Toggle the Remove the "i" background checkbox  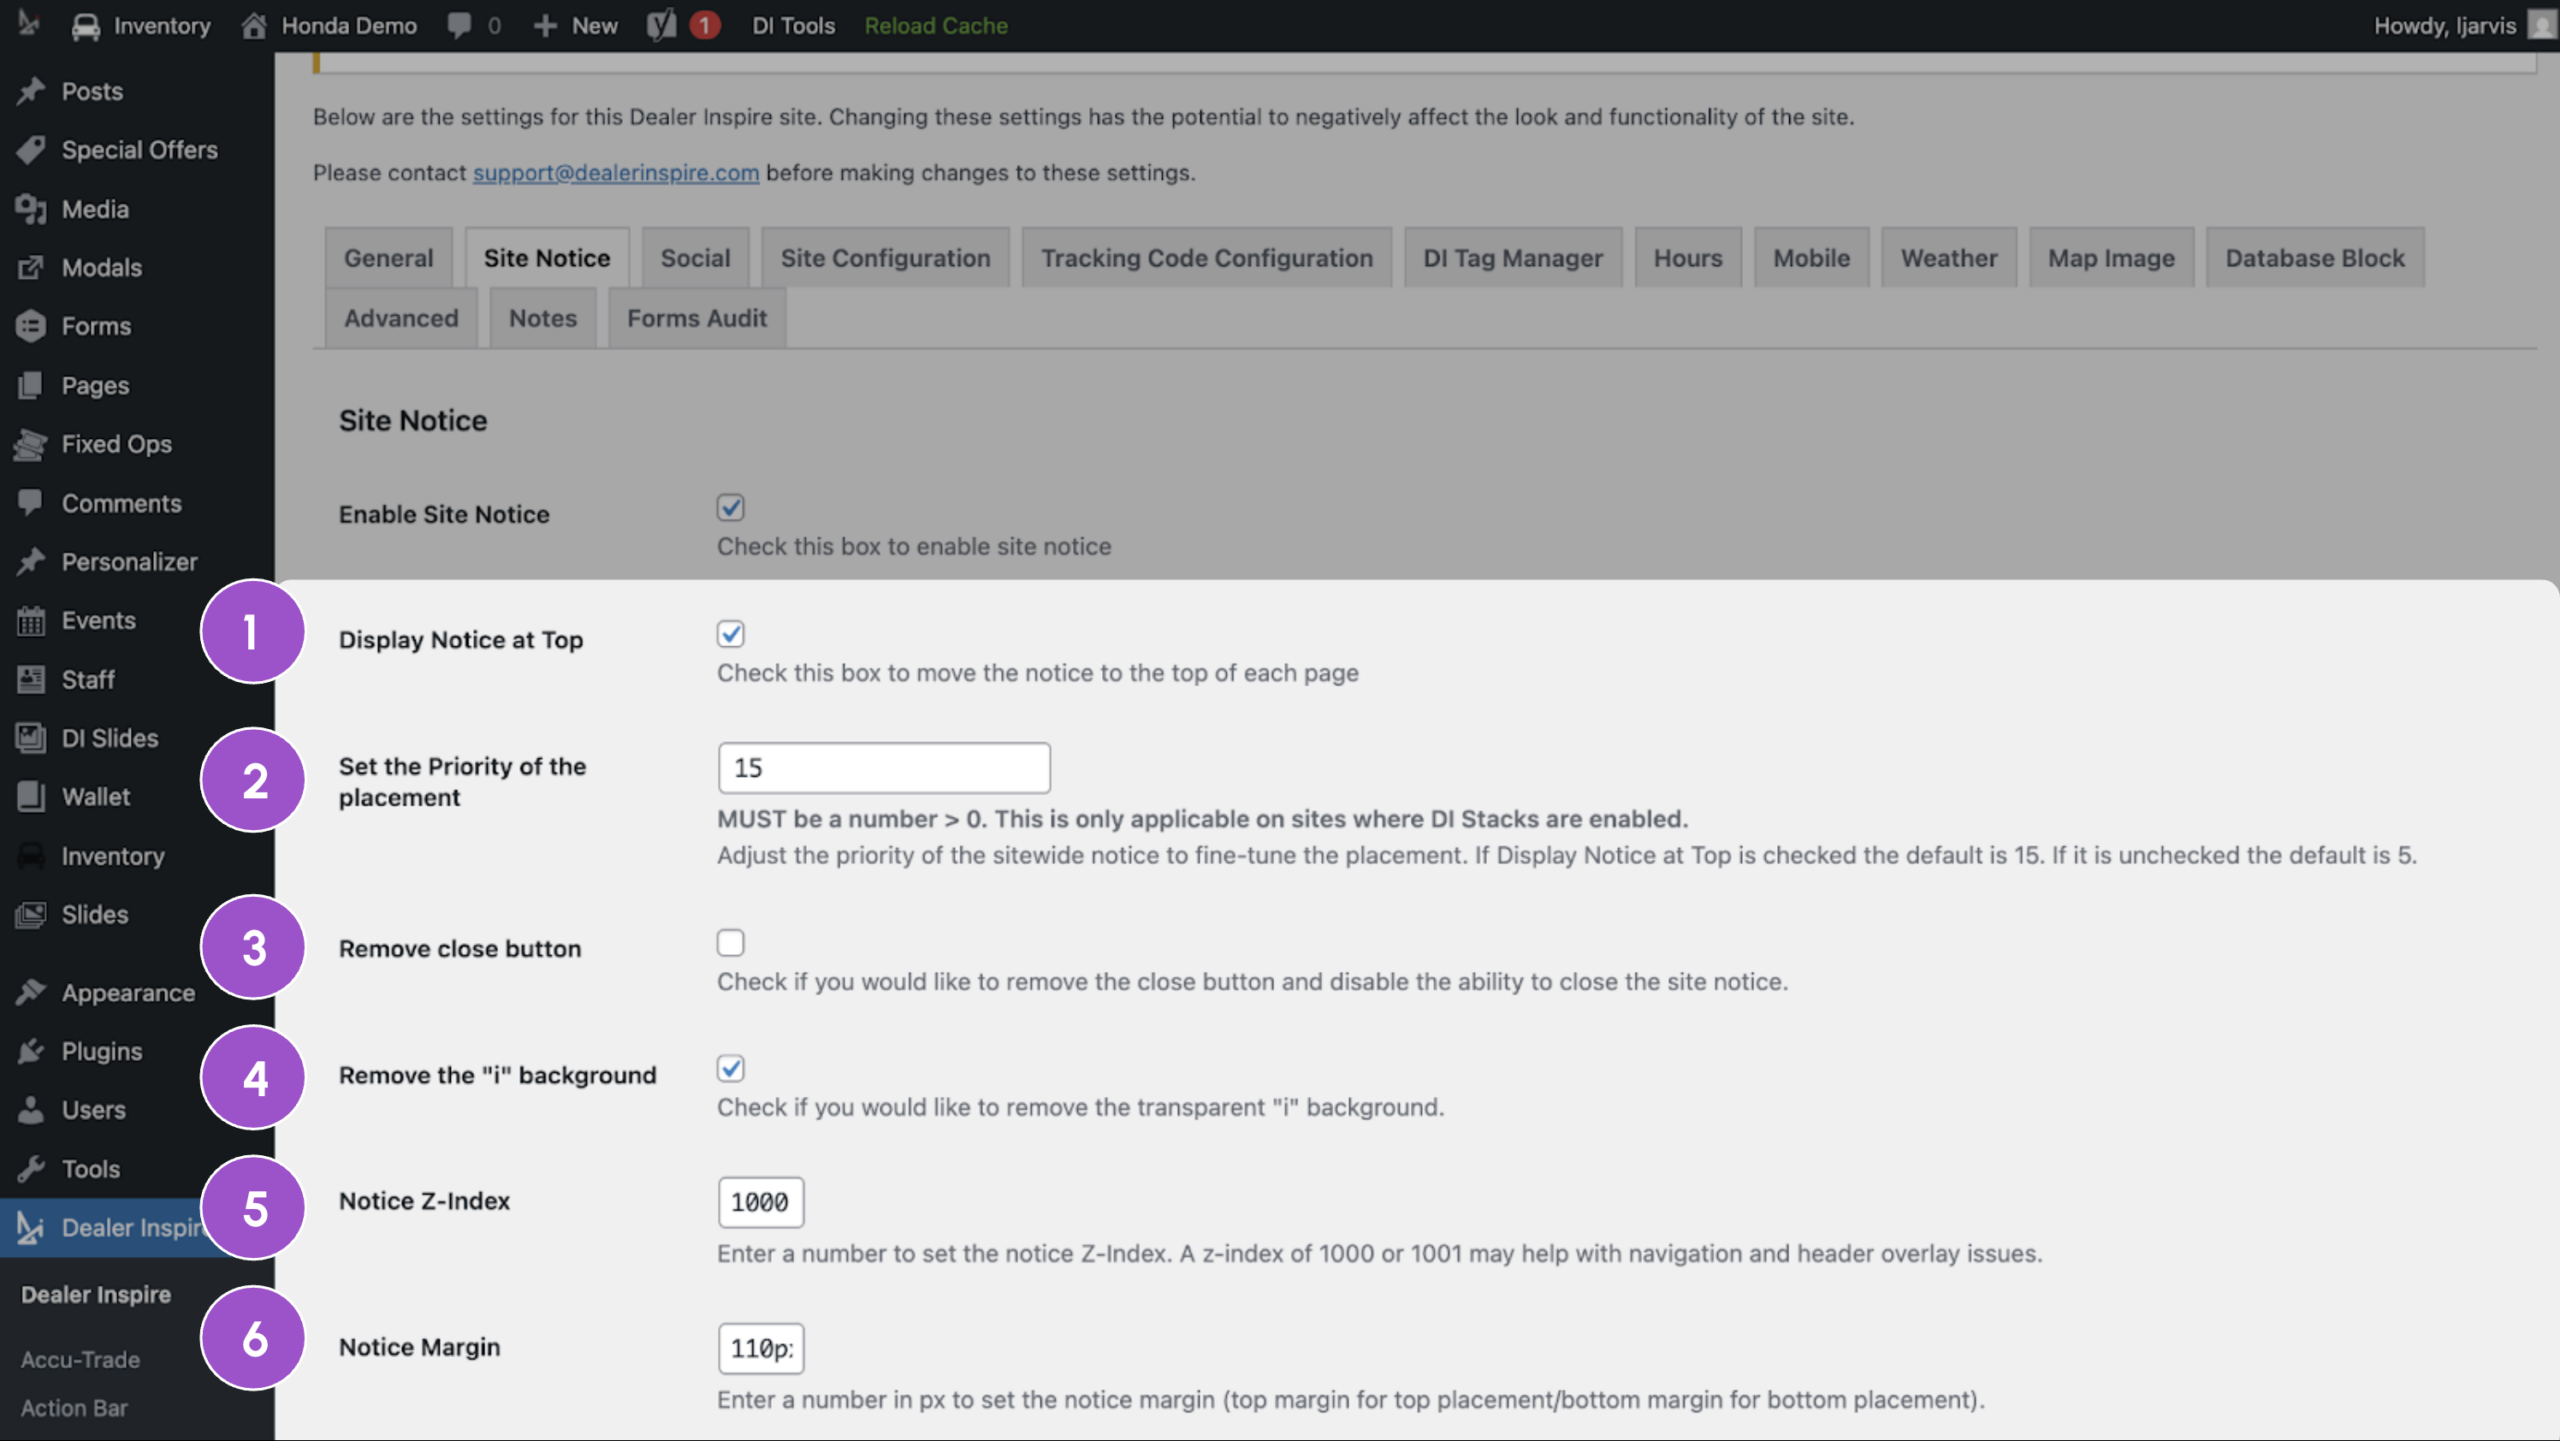(731, 1069)
